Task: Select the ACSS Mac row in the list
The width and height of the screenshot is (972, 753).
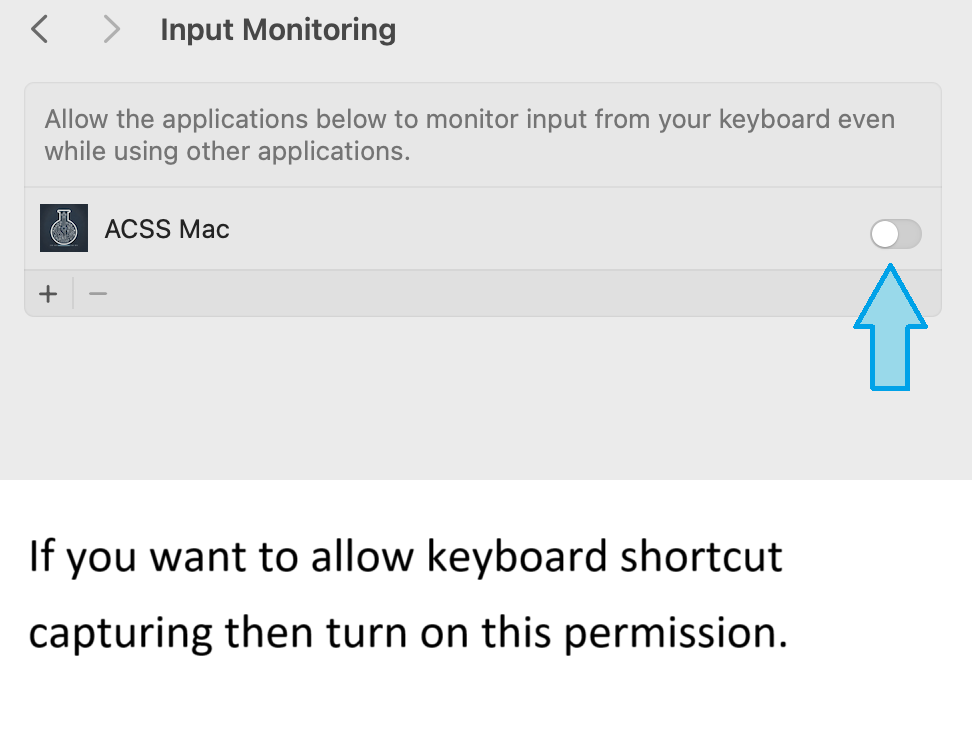Action: coord(483,228)
